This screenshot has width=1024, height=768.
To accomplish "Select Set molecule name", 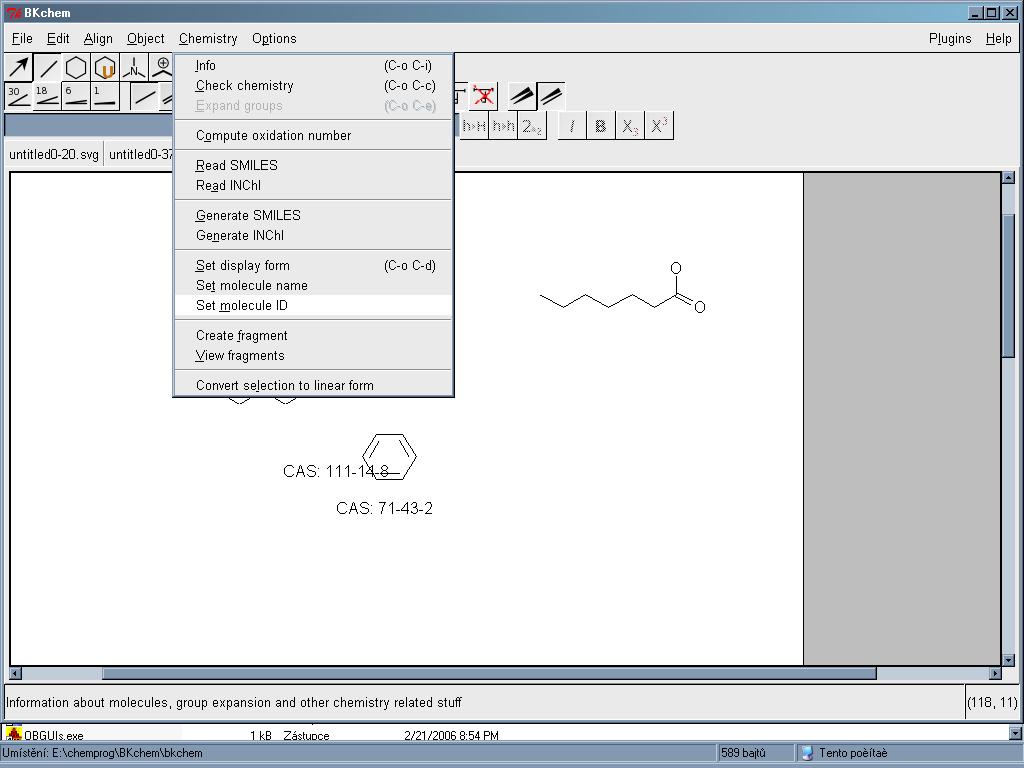I will (313, 285).
